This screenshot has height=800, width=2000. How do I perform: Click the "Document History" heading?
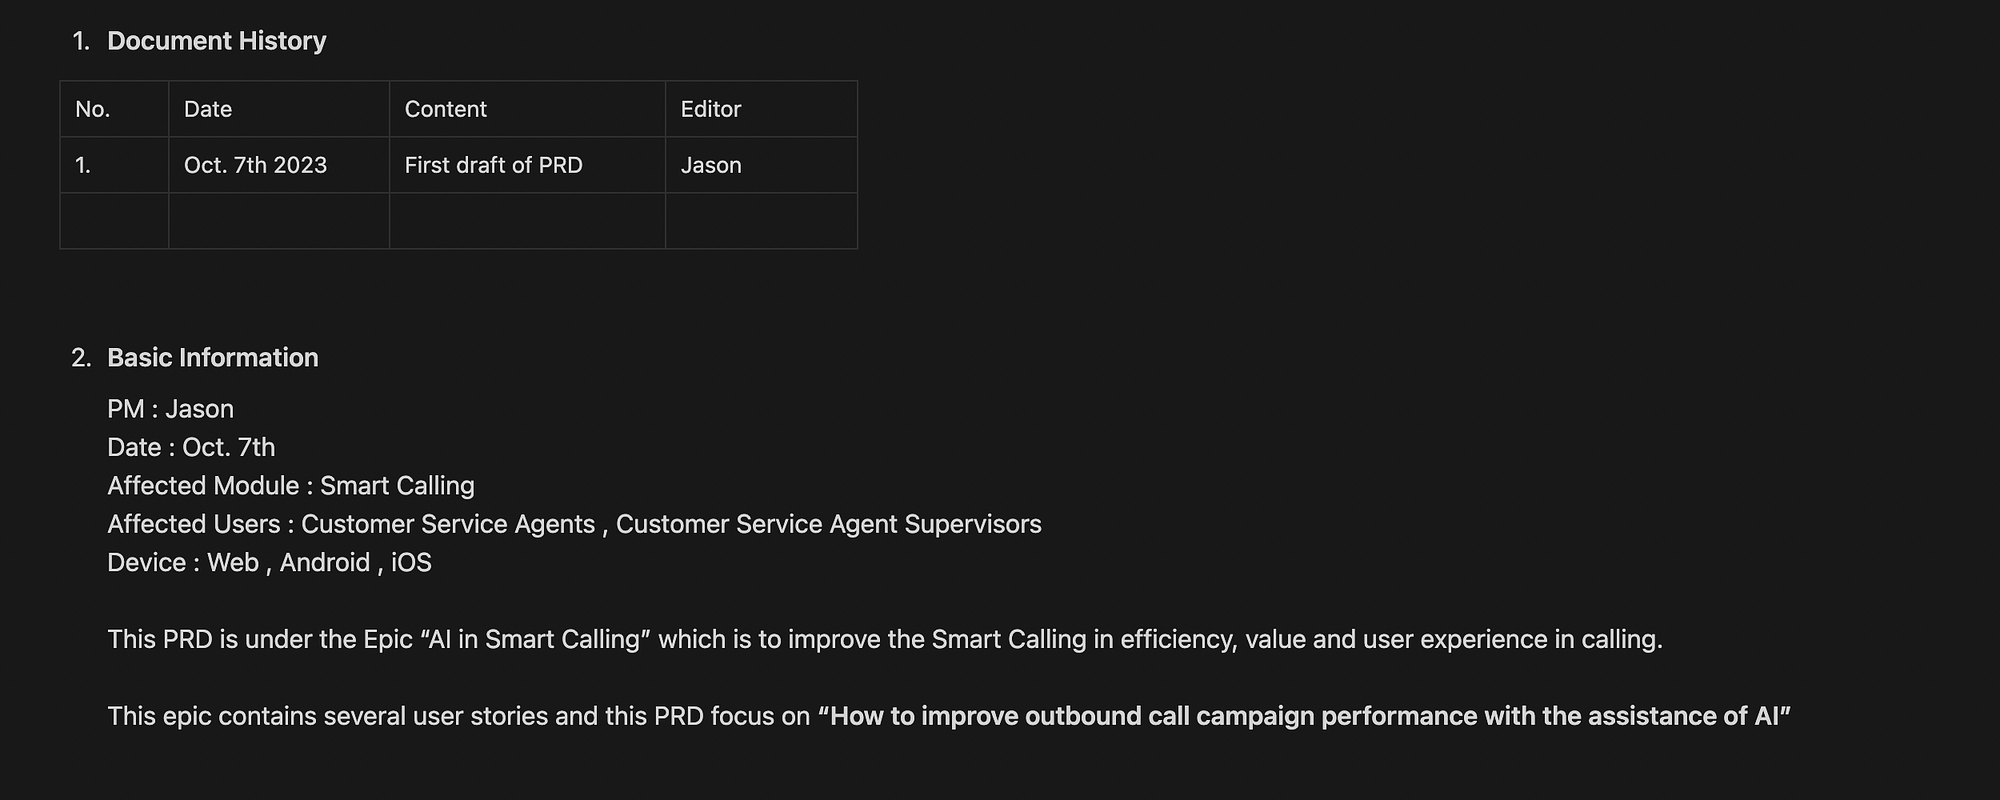point(216,41)
